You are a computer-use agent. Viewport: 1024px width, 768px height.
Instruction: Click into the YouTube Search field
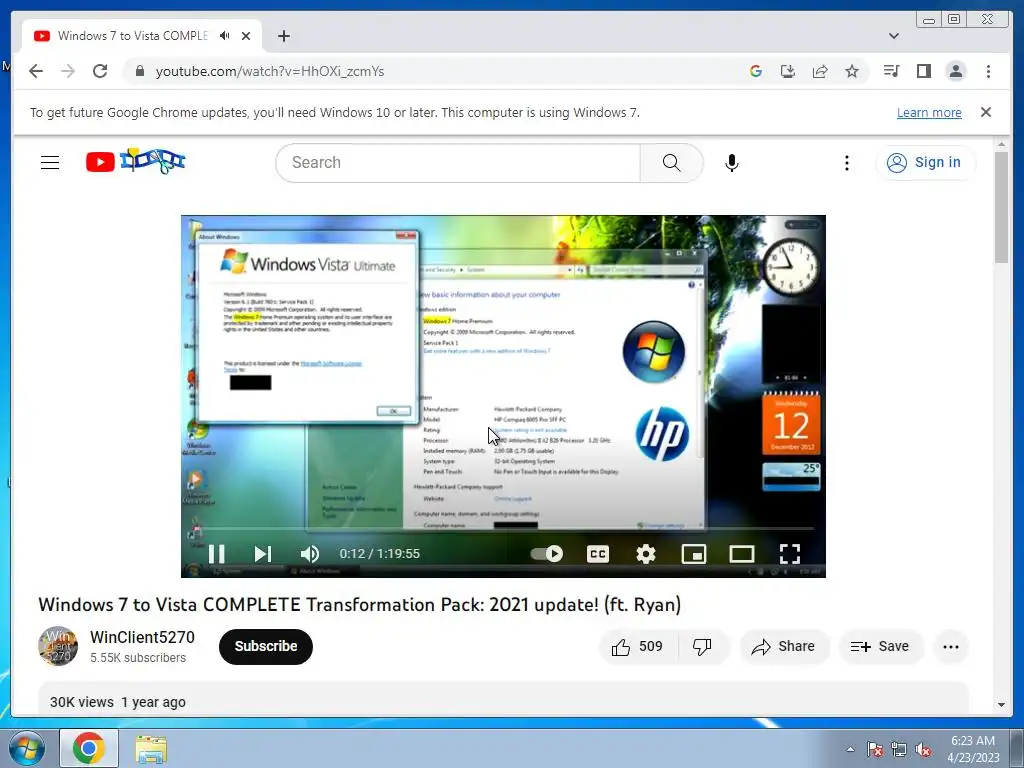(458, 163)
